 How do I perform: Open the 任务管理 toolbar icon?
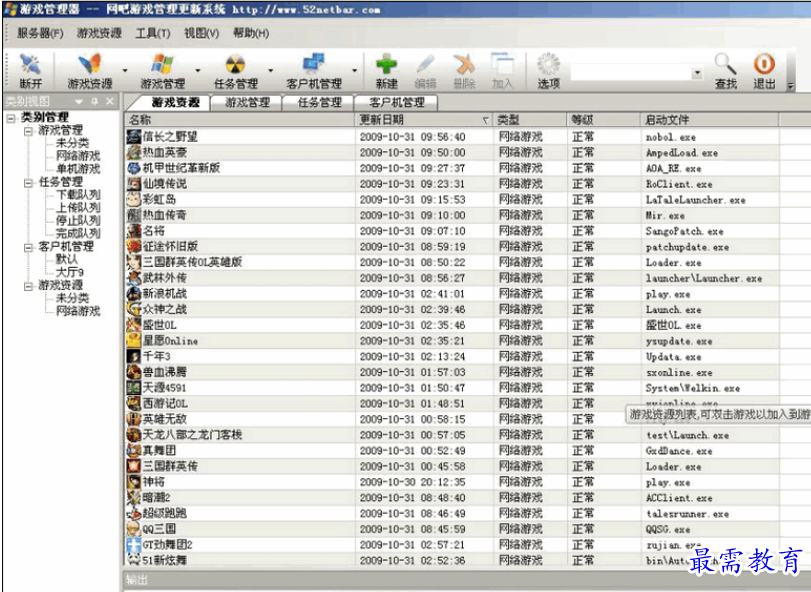[235, 65]
